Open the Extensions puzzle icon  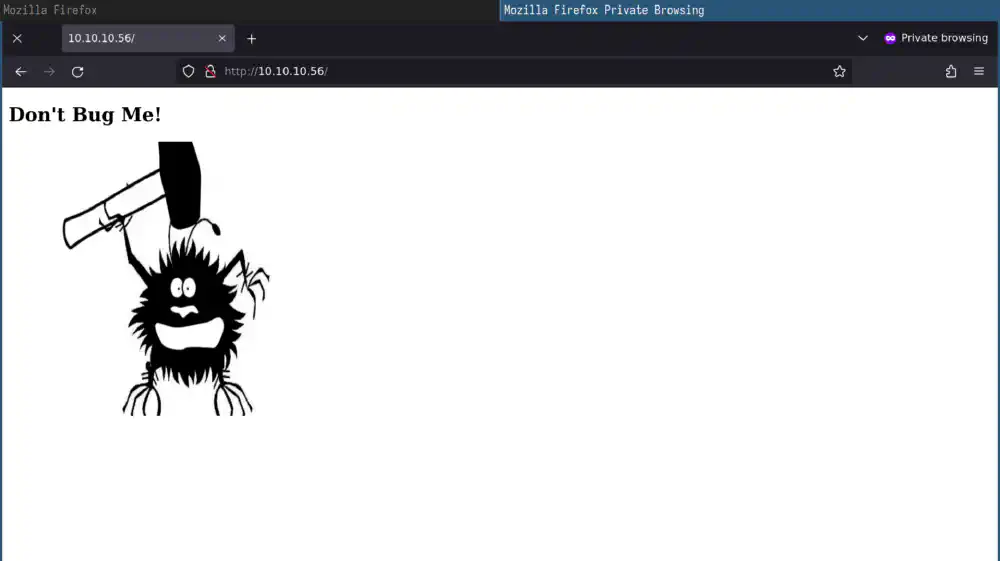coord(951,71)
